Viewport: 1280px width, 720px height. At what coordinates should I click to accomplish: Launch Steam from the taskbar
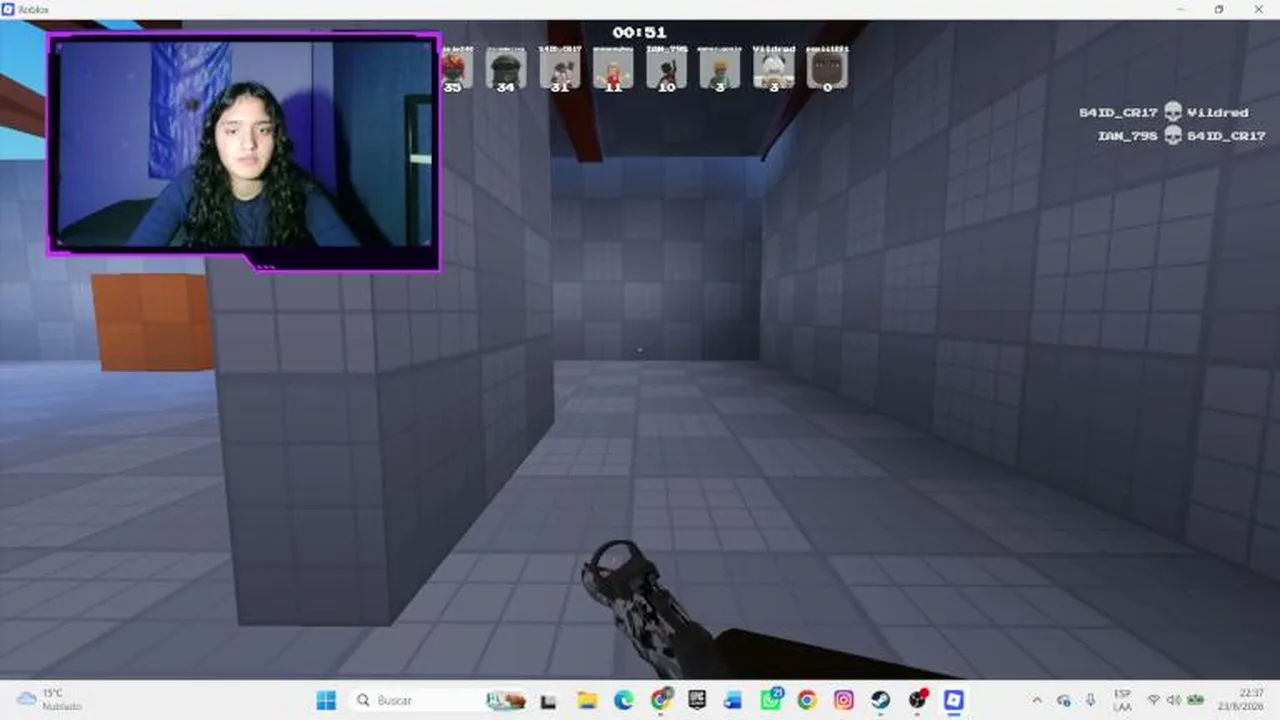[x=880, y=700]
